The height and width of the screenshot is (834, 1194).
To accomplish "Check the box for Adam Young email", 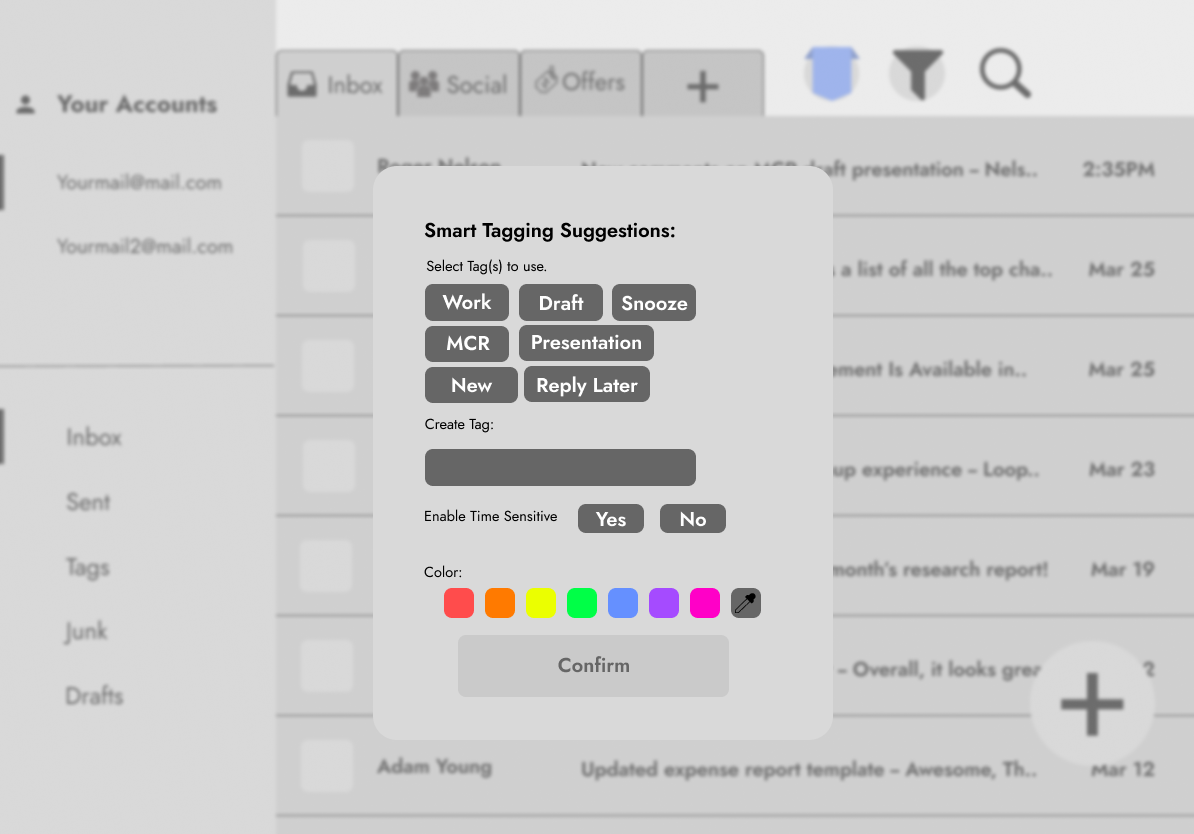I will pyautogui.click(x=327, y=766).
